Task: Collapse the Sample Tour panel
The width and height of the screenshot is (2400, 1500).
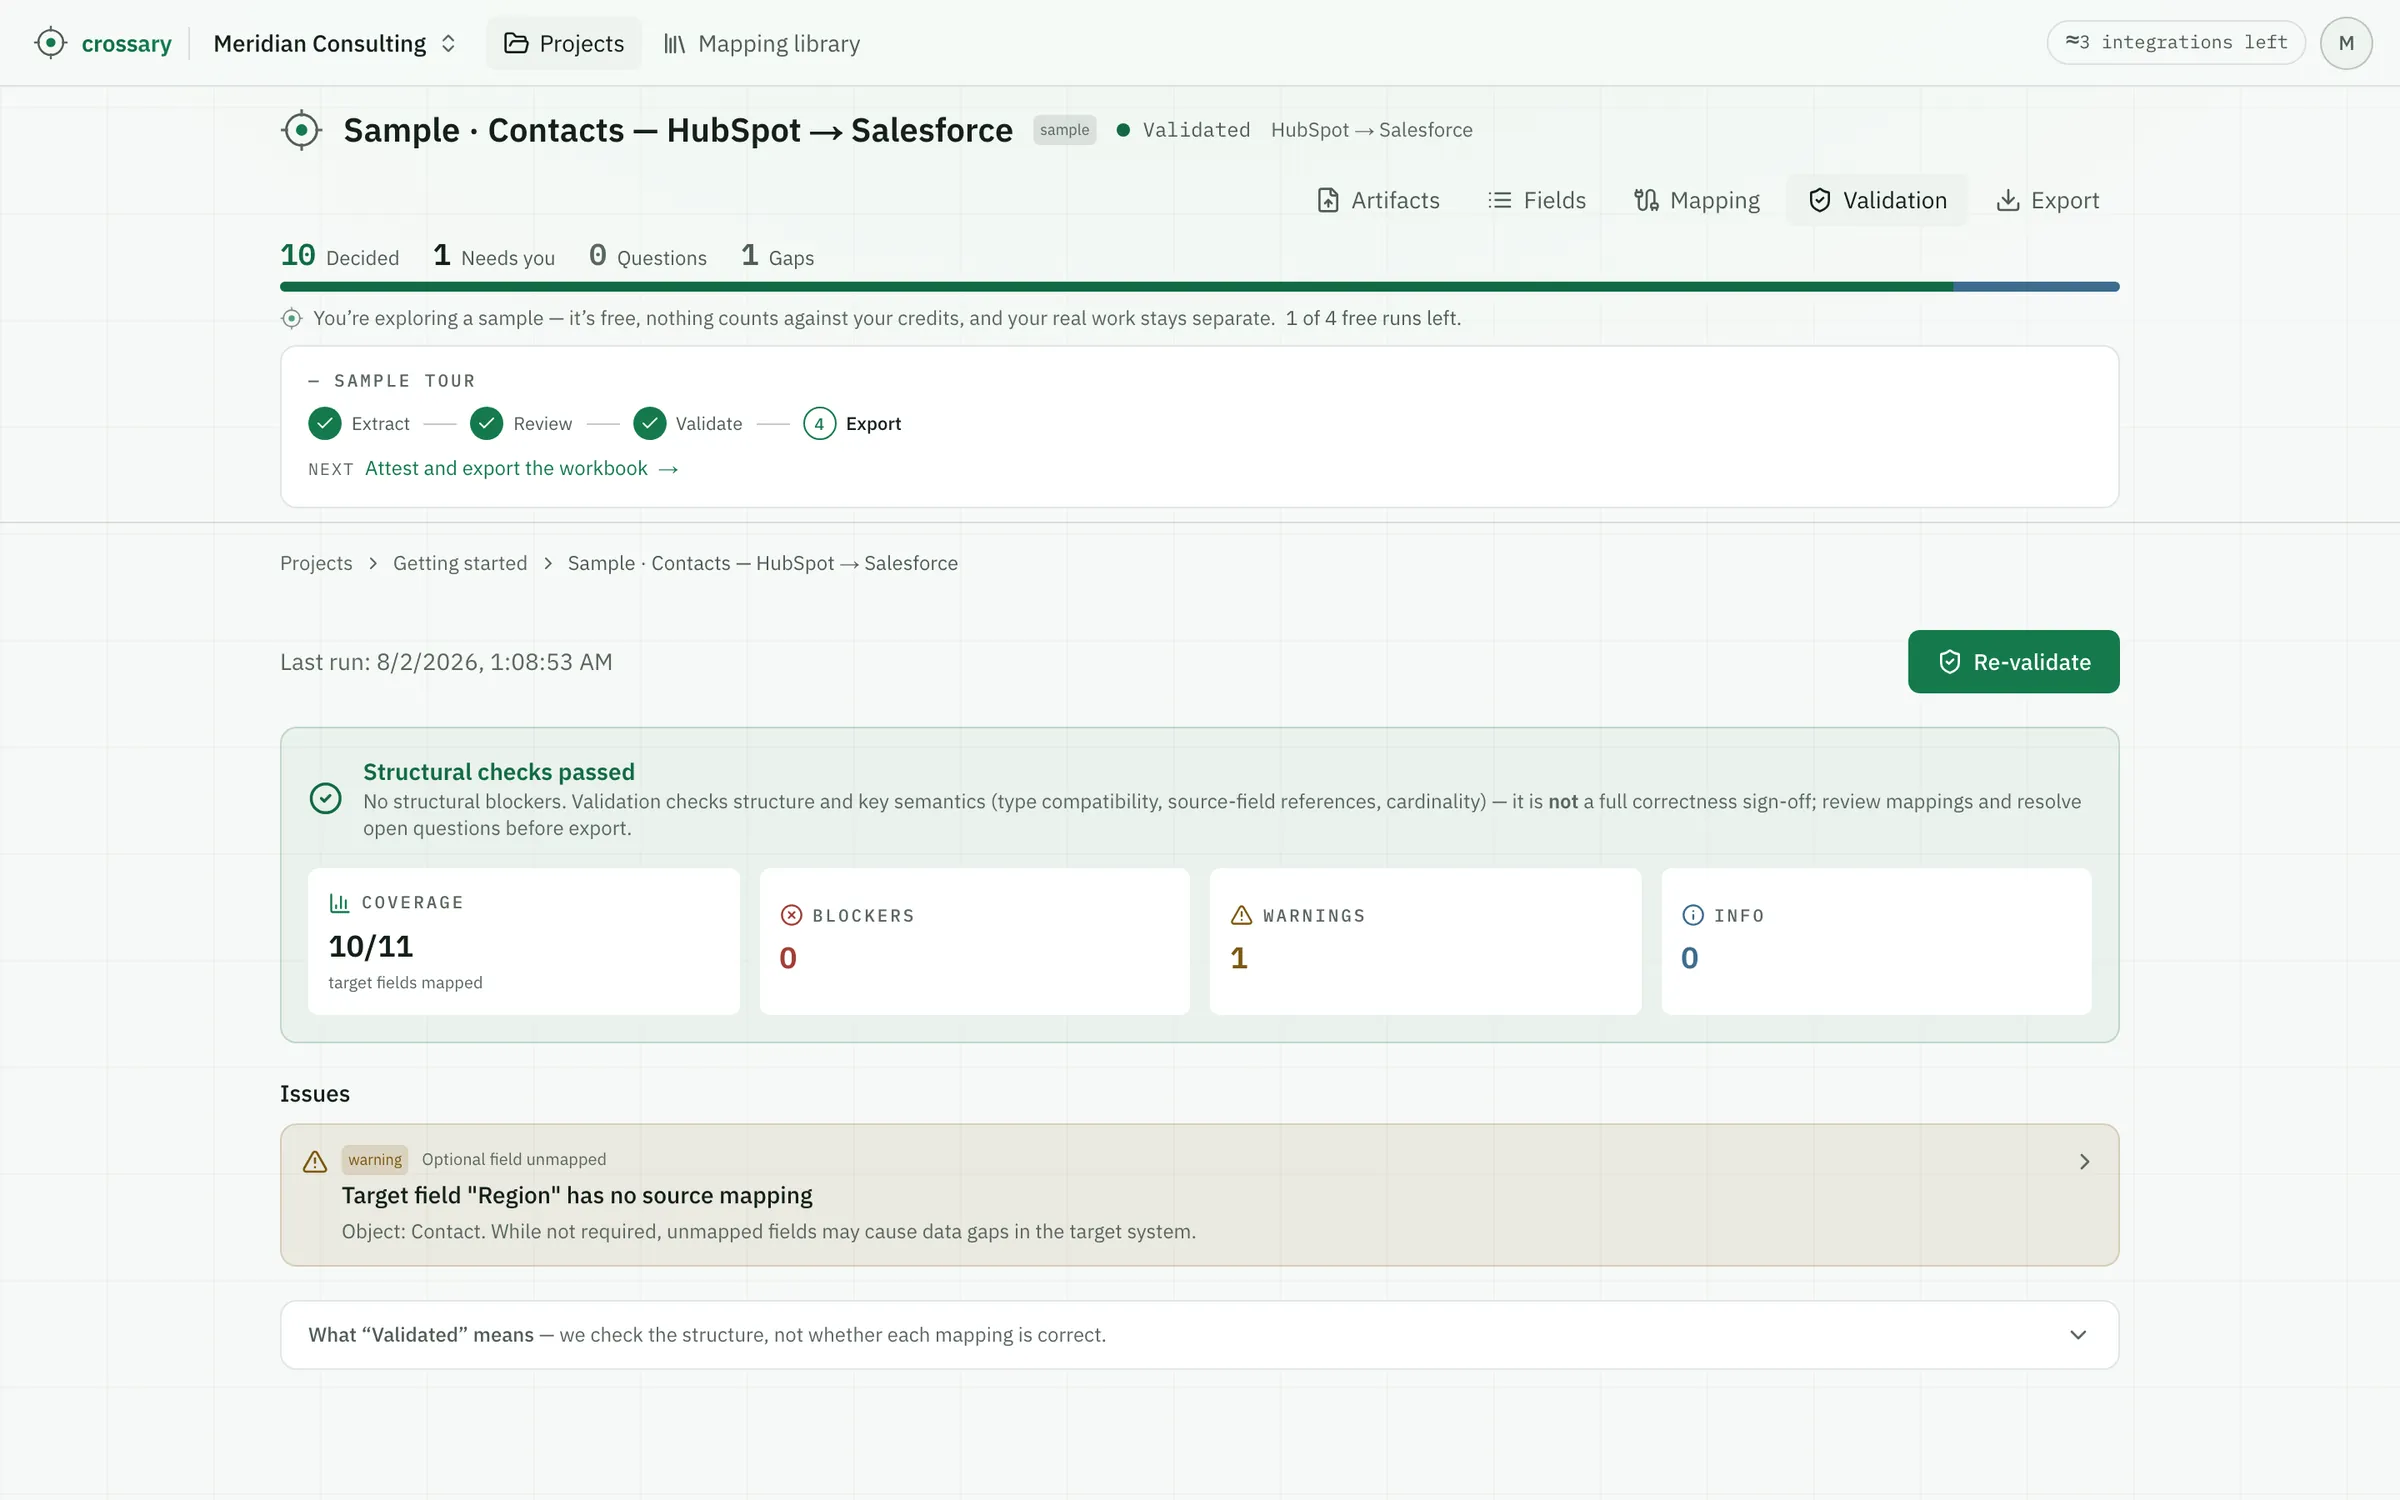Action: pos(392,381)
